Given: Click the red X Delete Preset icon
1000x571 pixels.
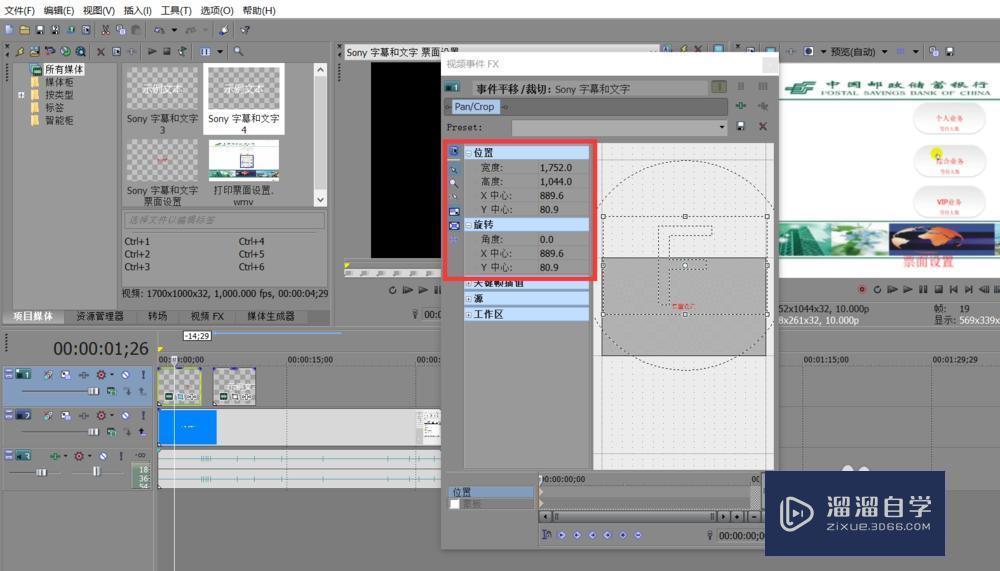Looking at the screenshot, I should pyautogui.click(x=763, y=127).
